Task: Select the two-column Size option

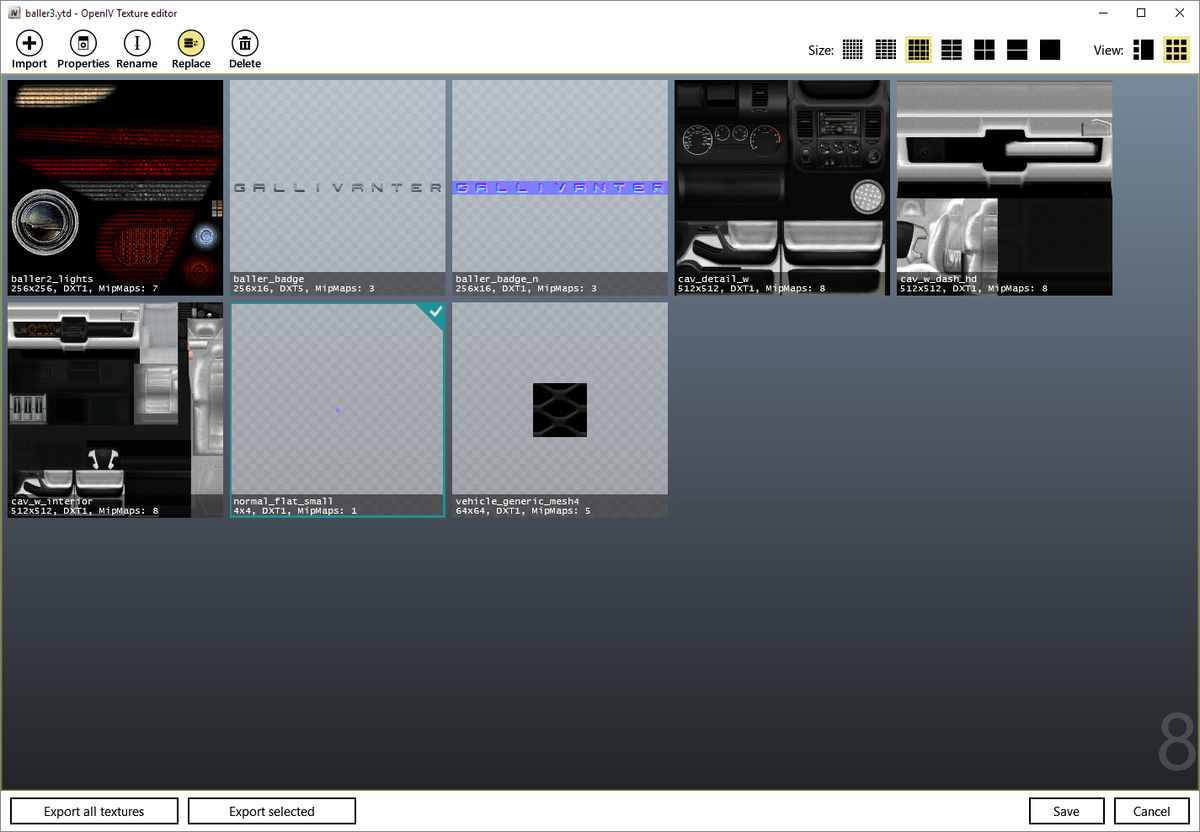Action: click(984, 49)
